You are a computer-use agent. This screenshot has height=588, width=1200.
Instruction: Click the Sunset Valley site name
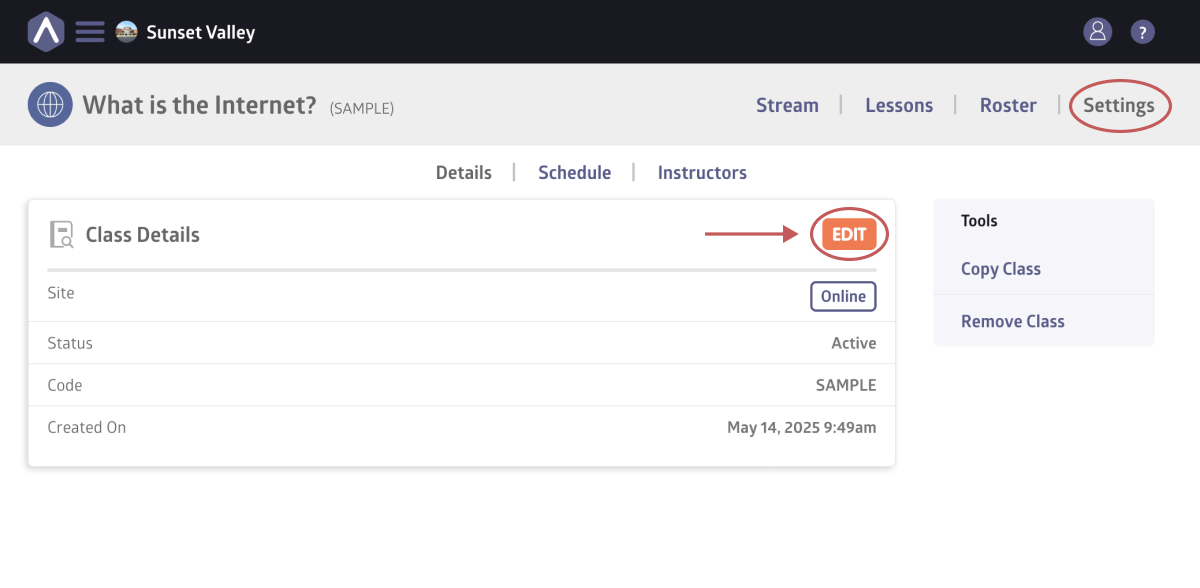point(201,32)
